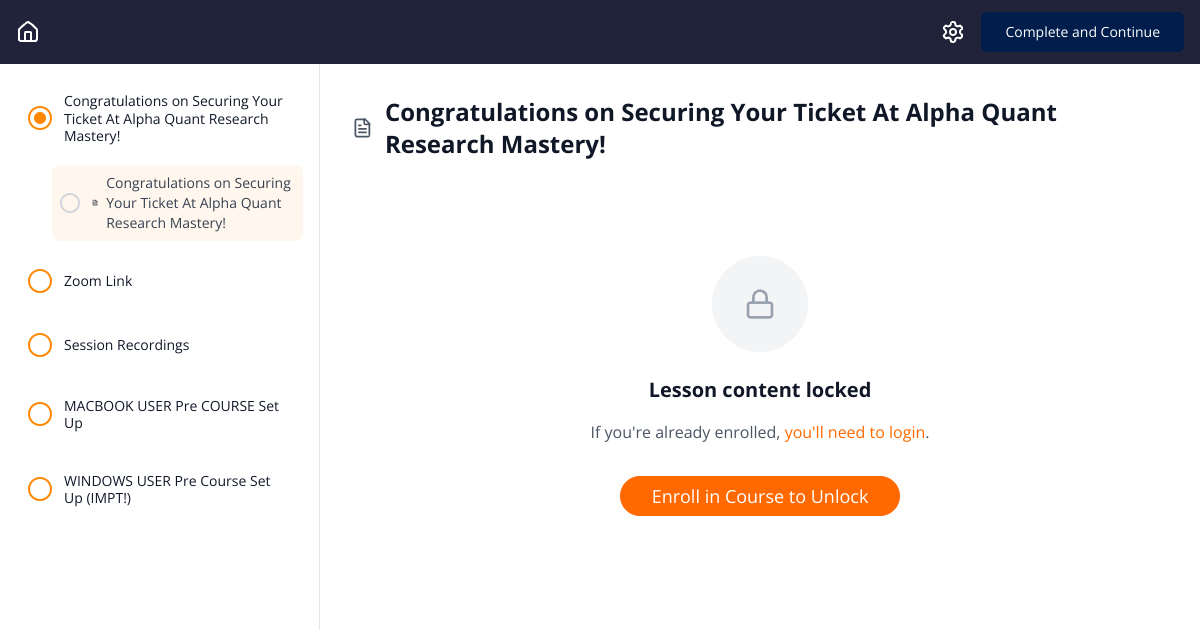Select the radio circle for 'Session Recordings'
This screenshot has width=1200, height=630.
tap(40, 344)
